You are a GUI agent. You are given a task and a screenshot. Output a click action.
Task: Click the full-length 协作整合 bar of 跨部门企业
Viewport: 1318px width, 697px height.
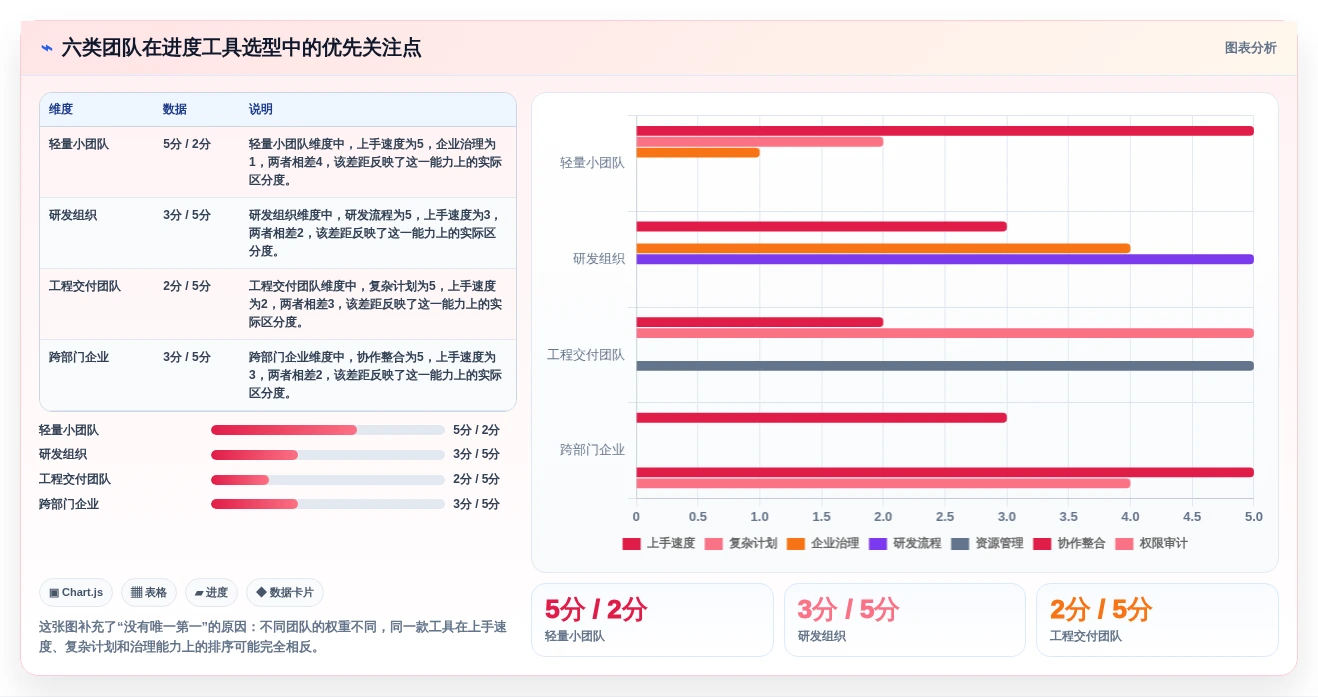[945, 472]
